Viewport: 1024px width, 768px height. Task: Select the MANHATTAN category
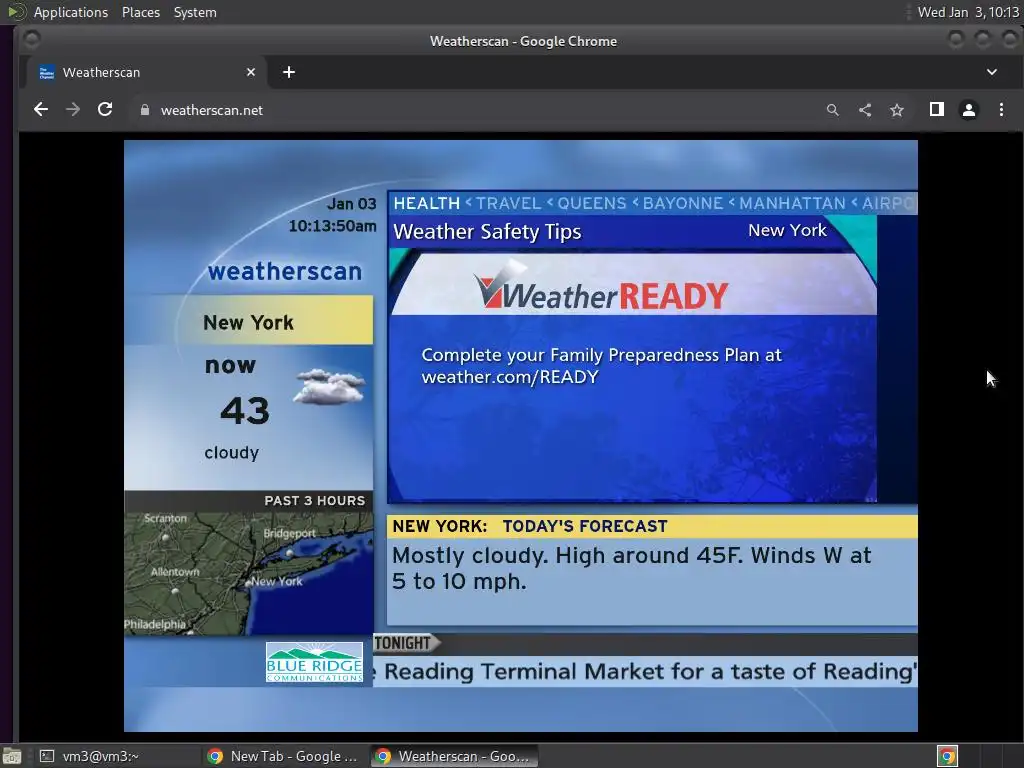[x=792, y=203]
